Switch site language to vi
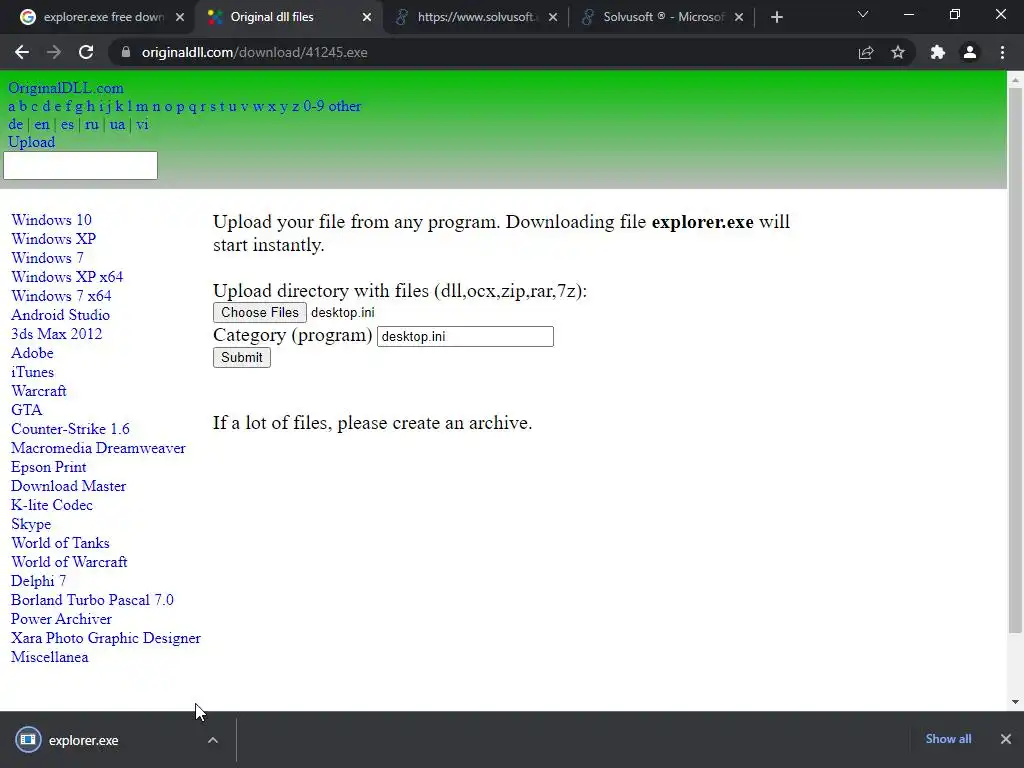This screenshot has width=1024, height=768. [142, 124]
